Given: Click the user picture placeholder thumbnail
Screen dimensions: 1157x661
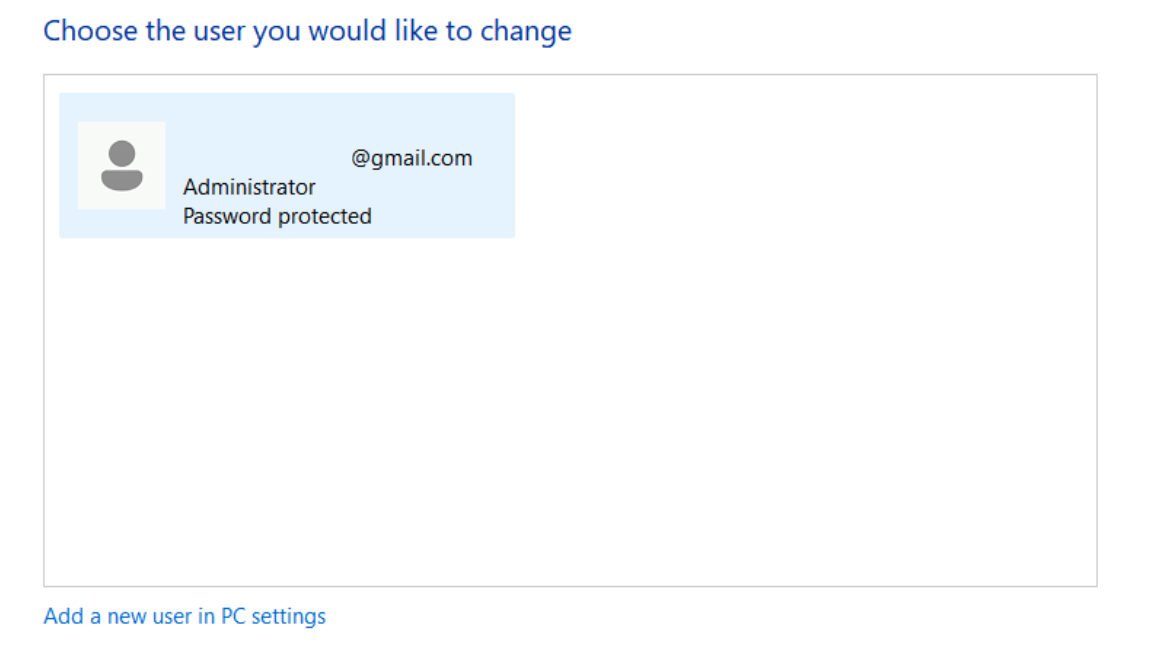Looking at the screenshot, I should (121, 165).
